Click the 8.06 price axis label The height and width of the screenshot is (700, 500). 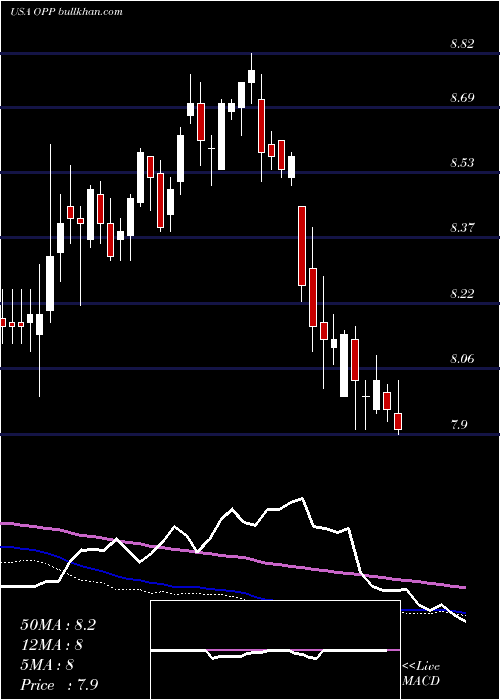(462, 358)
